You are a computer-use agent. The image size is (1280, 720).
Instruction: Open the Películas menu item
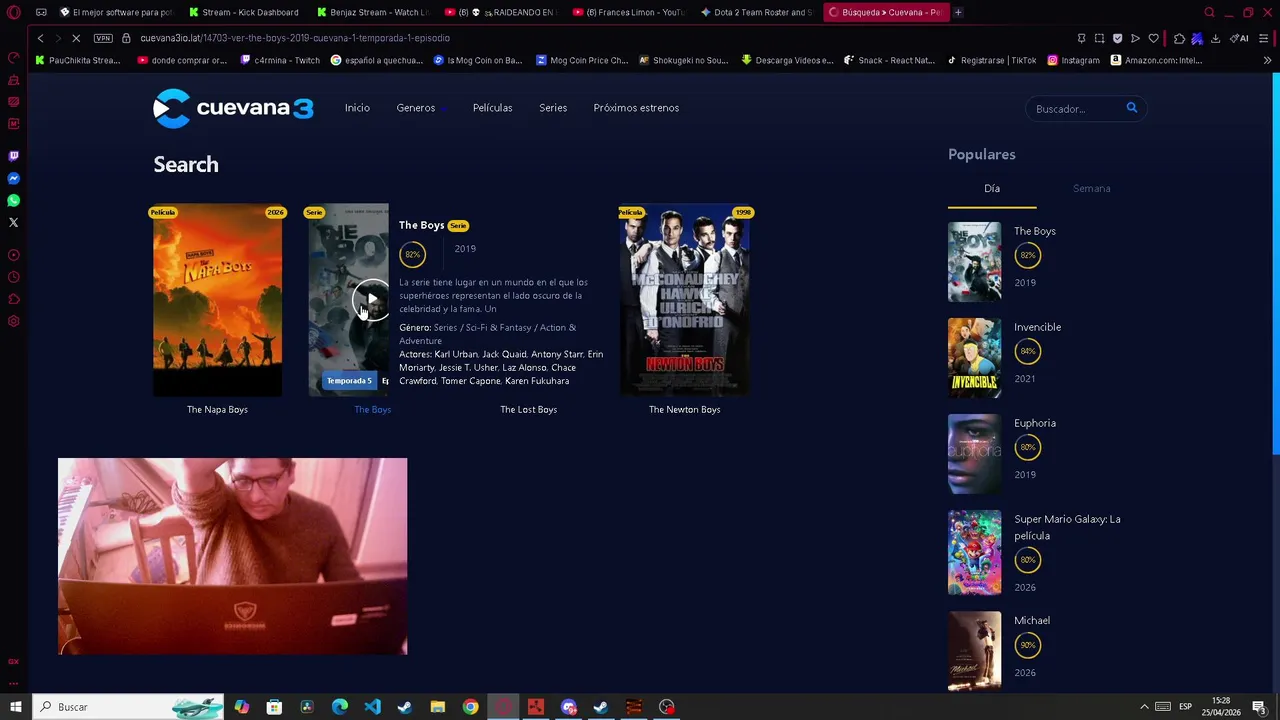(492, 108)
